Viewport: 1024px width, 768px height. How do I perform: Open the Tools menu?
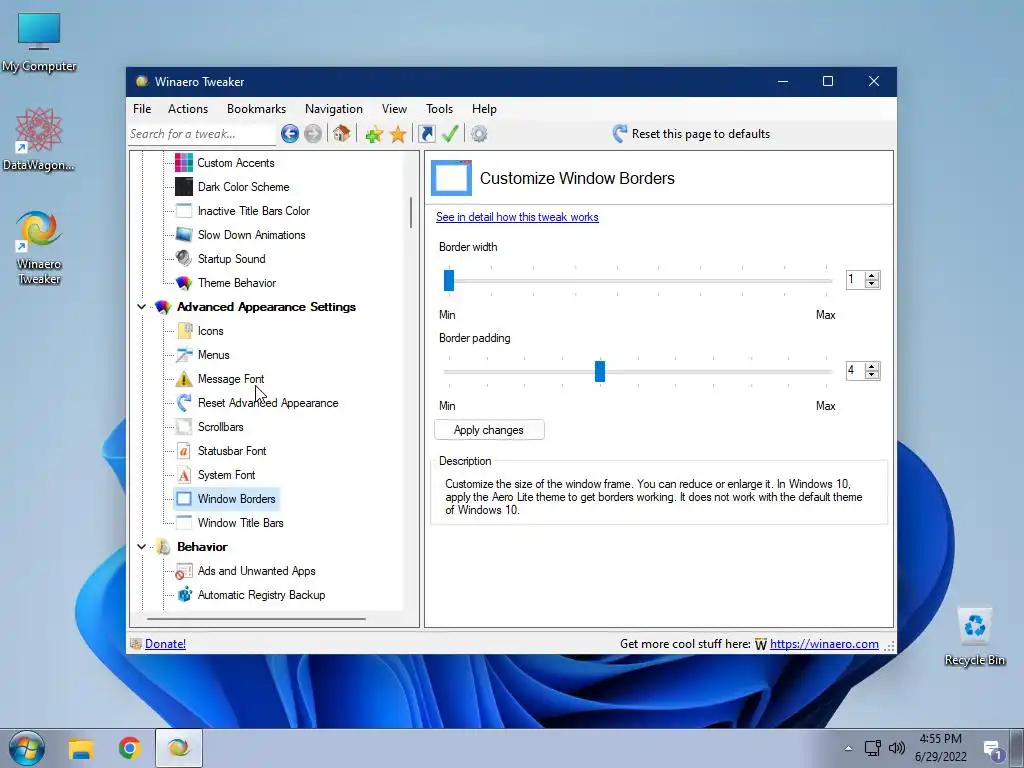tap(440, 109)
